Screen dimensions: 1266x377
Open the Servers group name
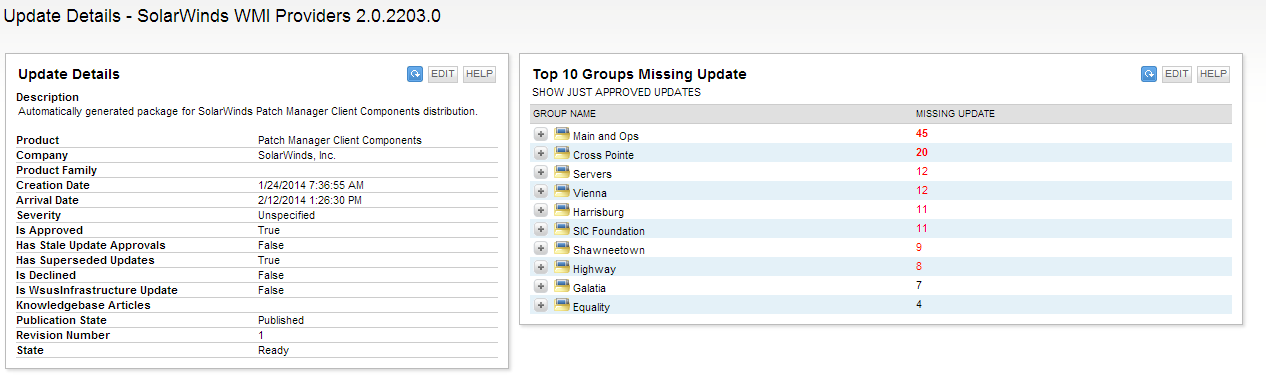pyautogui.click(x=592, y=174)
